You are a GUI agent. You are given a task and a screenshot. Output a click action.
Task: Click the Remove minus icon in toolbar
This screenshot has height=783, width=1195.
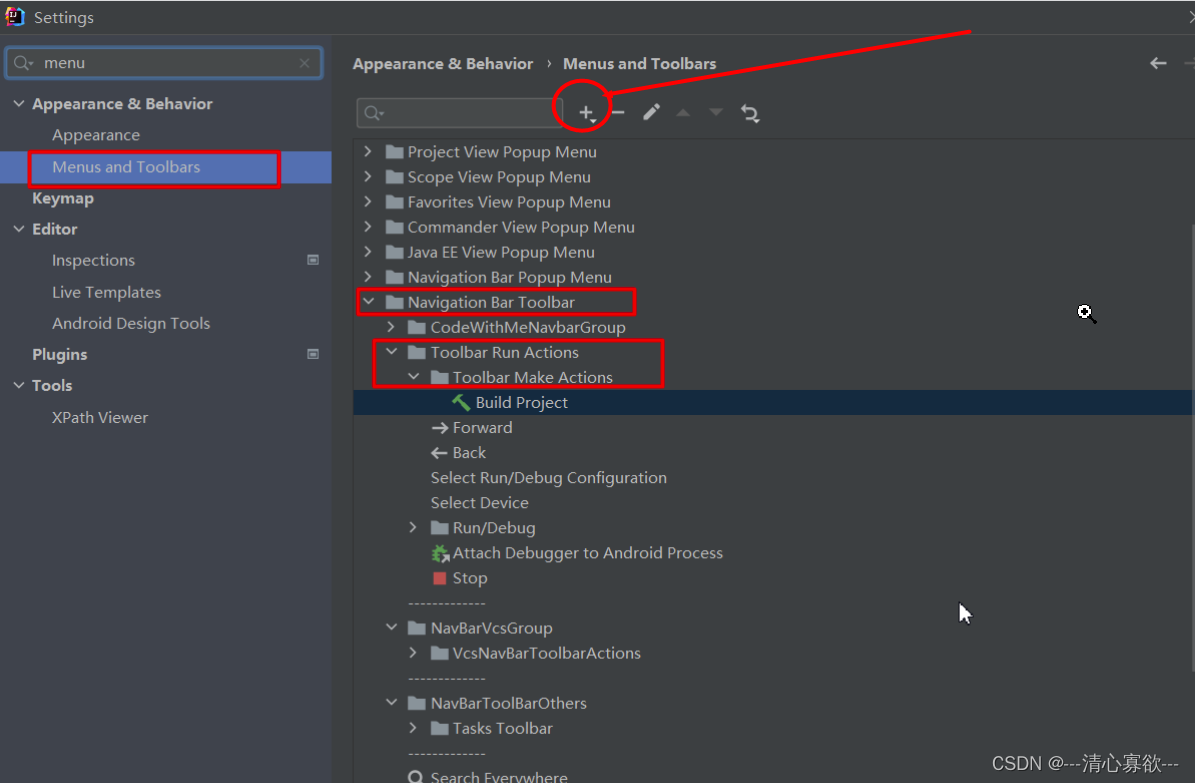point(618,113)
